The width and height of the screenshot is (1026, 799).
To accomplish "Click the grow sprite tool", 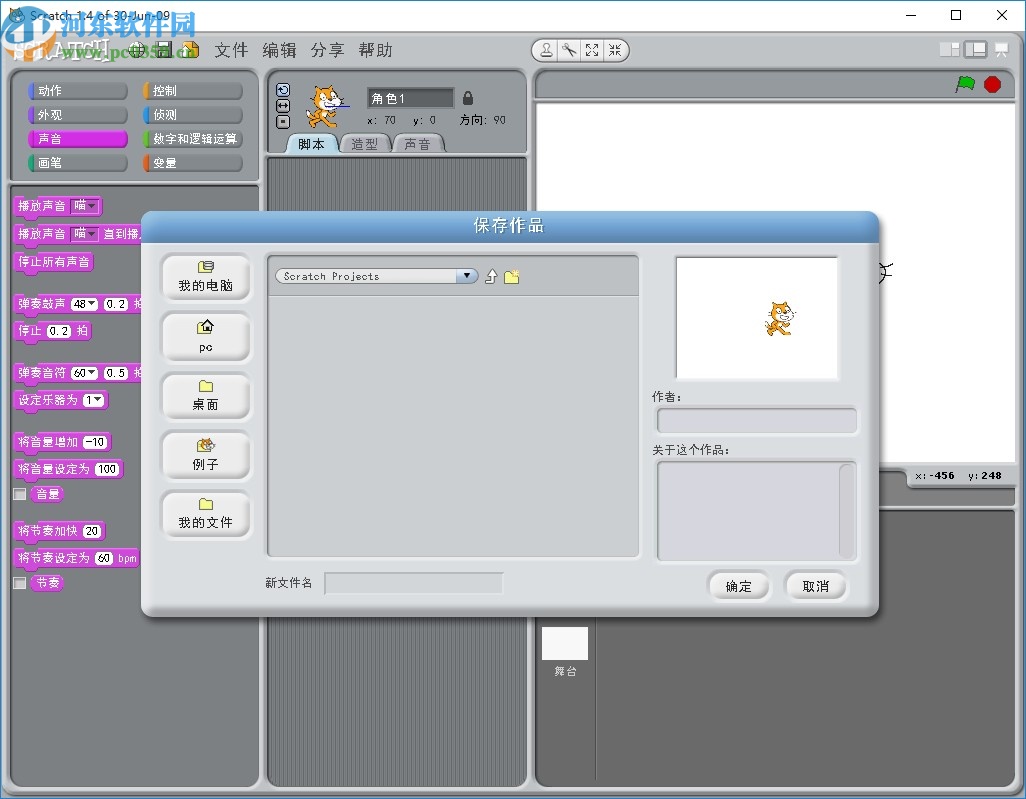I will 591,50.
